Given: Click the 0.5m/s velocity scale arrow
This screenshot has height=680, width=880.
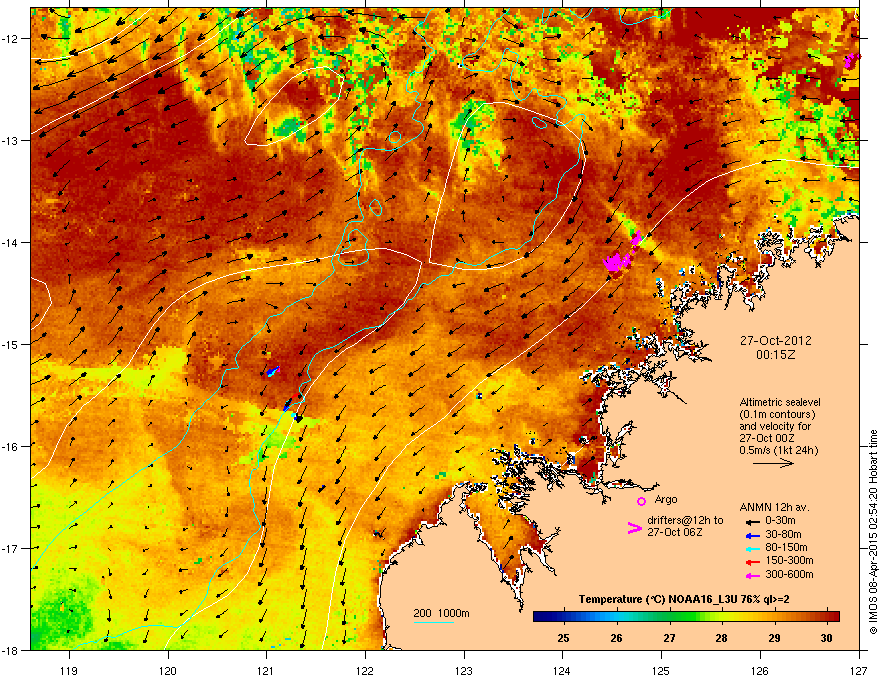Looking at the screenshot, I should pos(773,463).
